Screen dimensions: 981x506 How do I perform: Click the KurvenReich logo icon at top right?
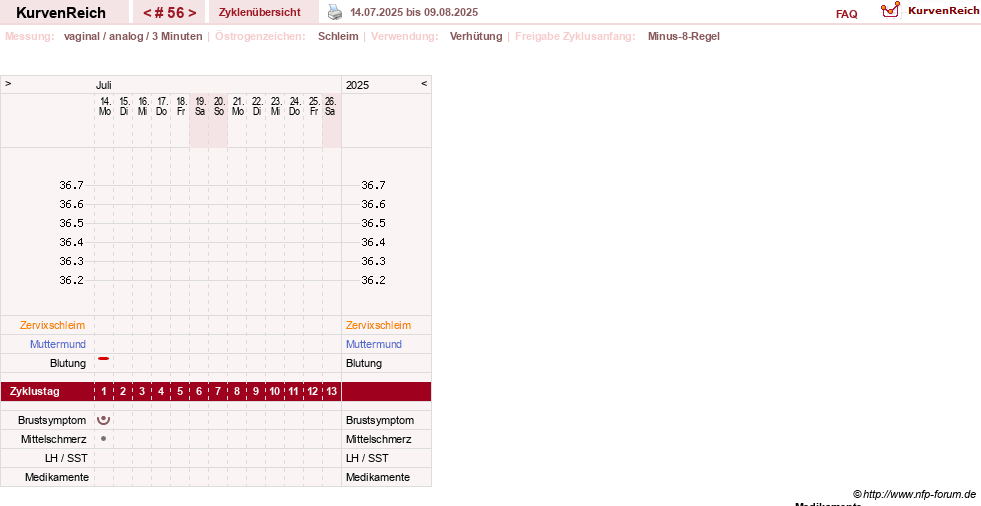890,10
